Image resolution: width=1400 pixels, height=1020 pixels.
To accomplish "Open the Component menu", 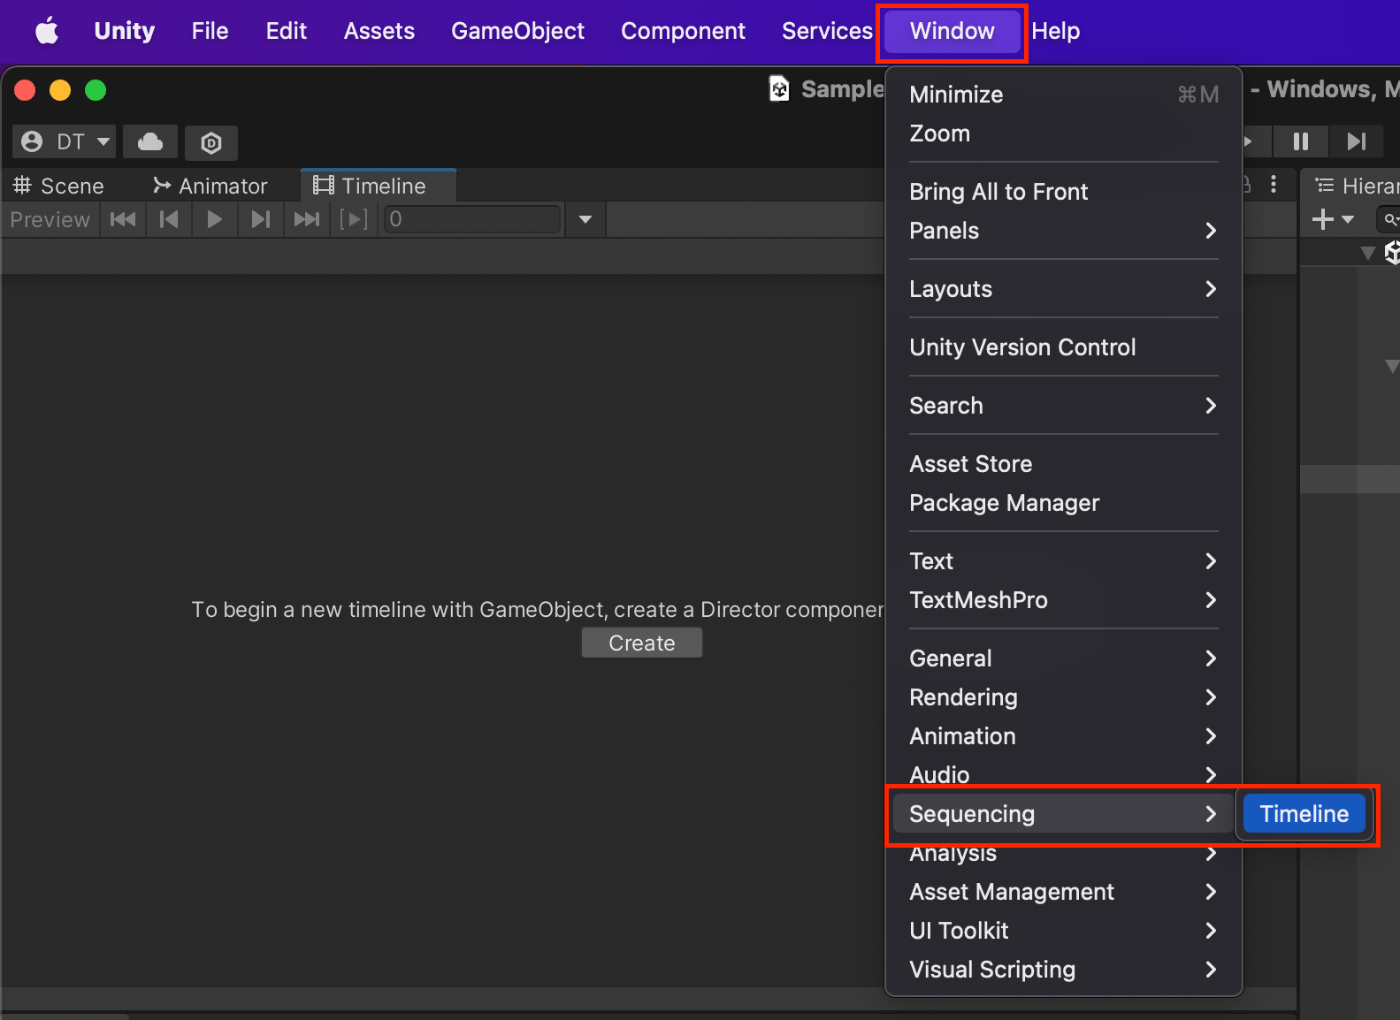I will (683, 31).
